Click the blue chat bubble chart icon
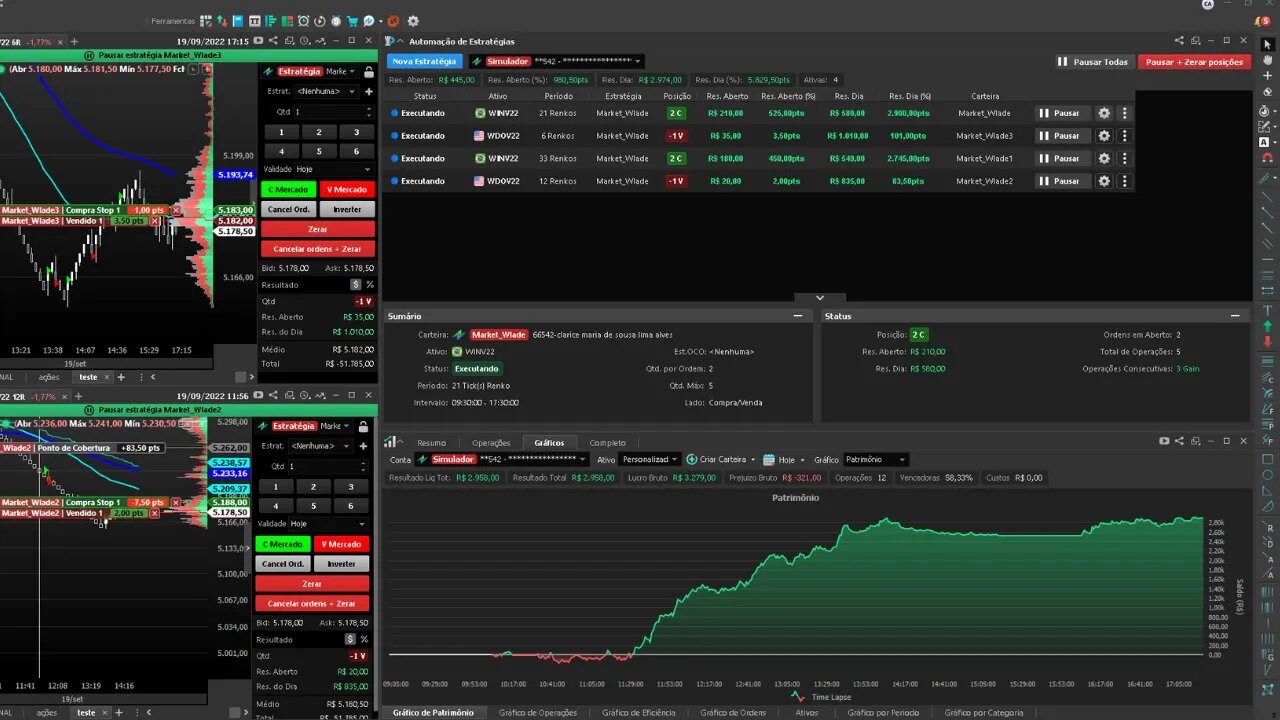1280x720 pixels. [x=368, y=20]
